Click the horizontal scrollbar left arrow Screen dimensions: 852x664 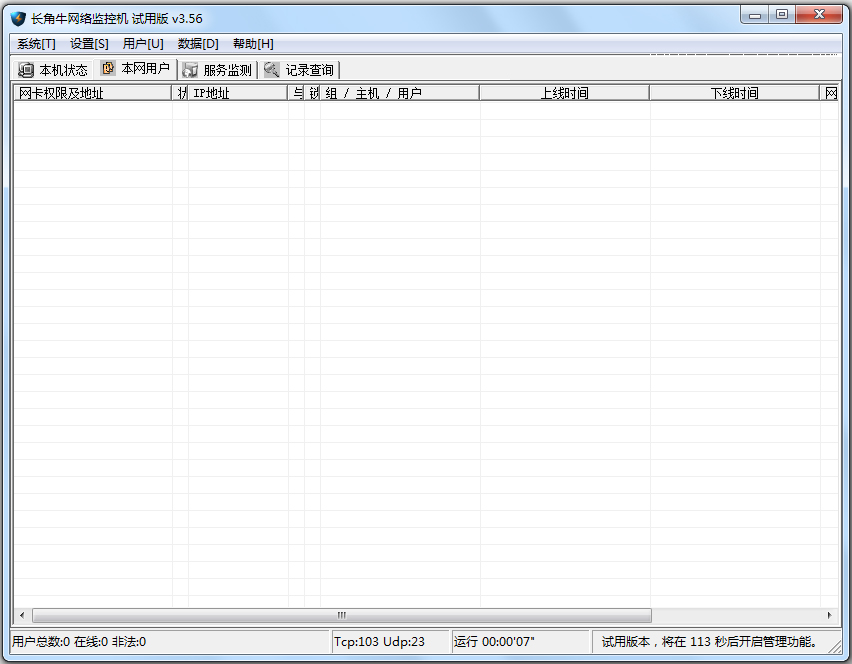tap(22, 615)
